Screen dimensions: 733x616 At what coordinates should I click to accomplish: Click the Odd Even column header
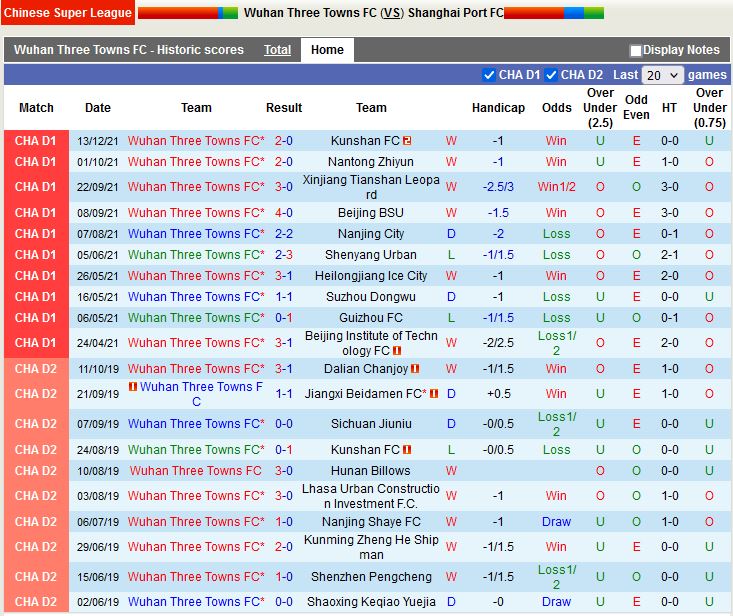pos(636,107)
